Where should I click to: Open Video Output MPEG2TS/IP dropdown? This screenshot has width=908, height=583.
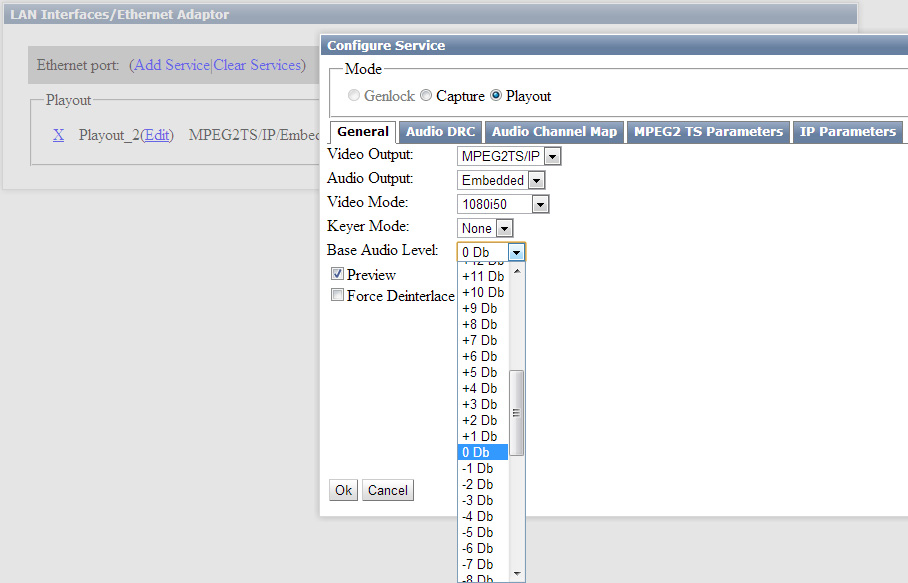(x=509, y=156)
